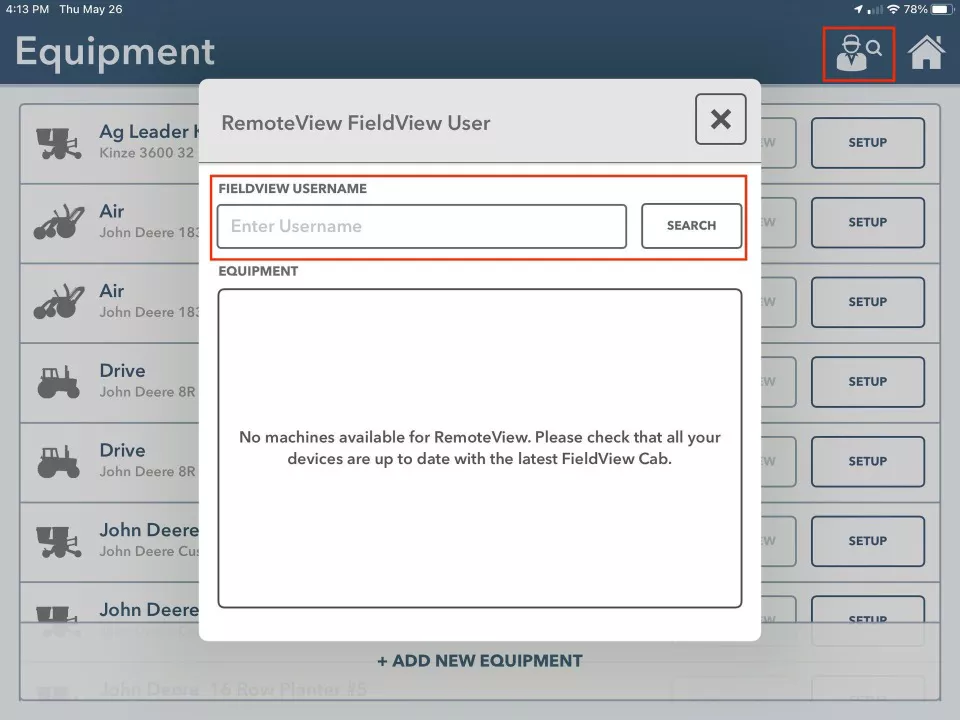Click ADD NEW EQUIPMENT at the bottom

pos(480,660)
